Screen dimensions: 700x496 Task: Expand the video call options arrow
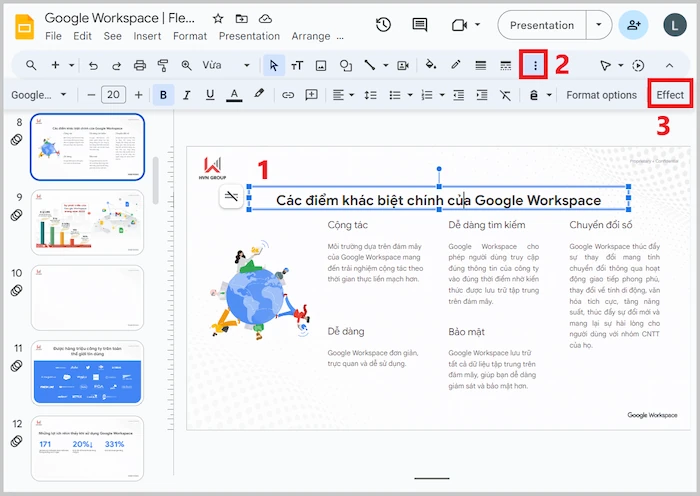(478, 25)
